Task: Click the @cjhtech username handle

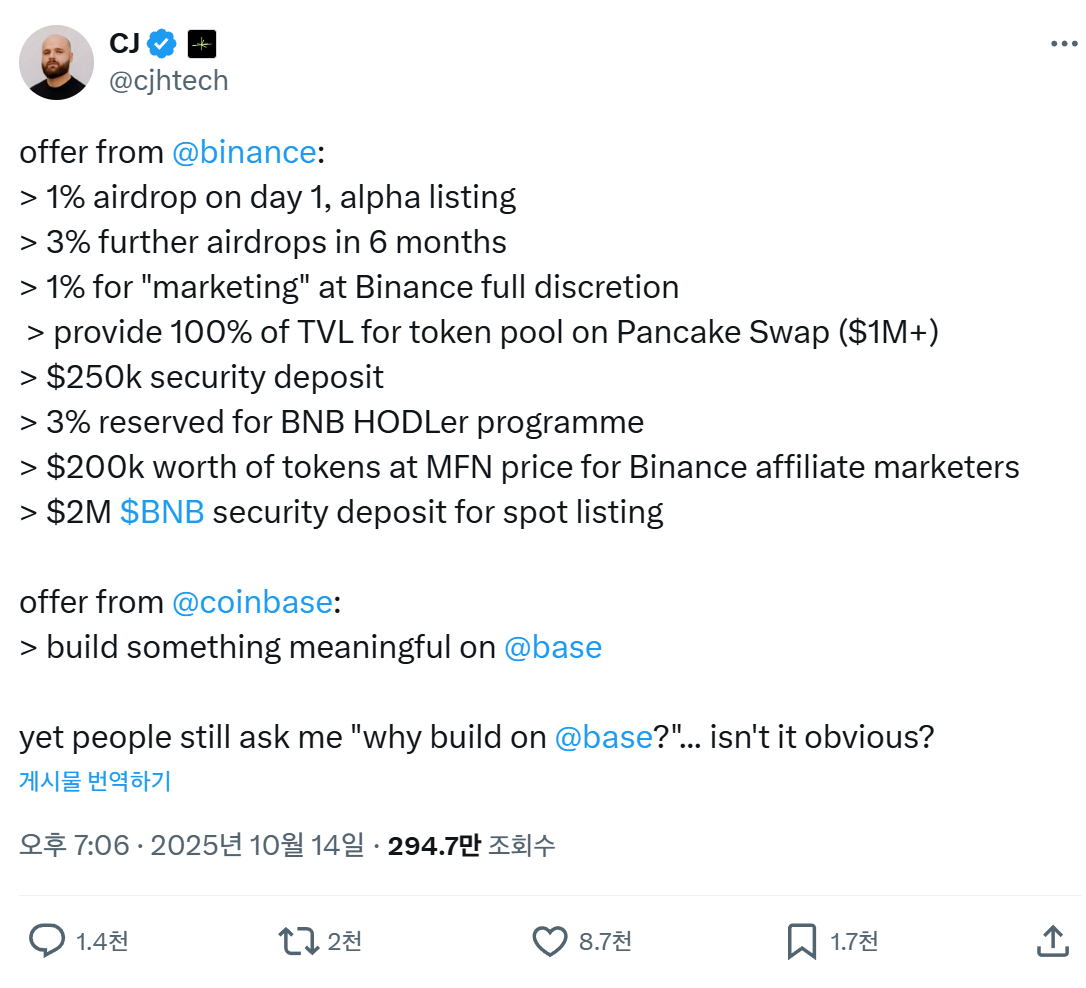Action: [168, 80]
